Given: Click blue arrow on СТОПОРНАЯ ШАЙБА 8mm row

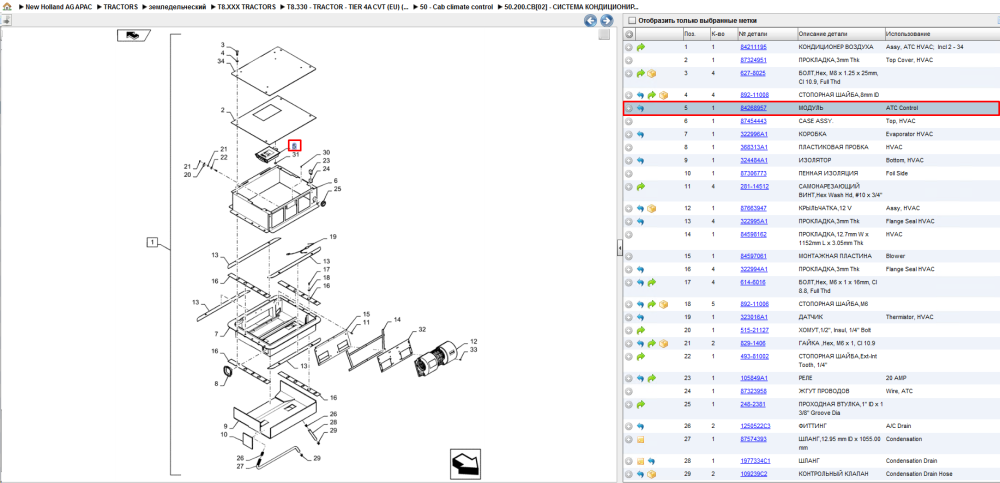Looking at the screenshot, I should click(x=641, y=95).
